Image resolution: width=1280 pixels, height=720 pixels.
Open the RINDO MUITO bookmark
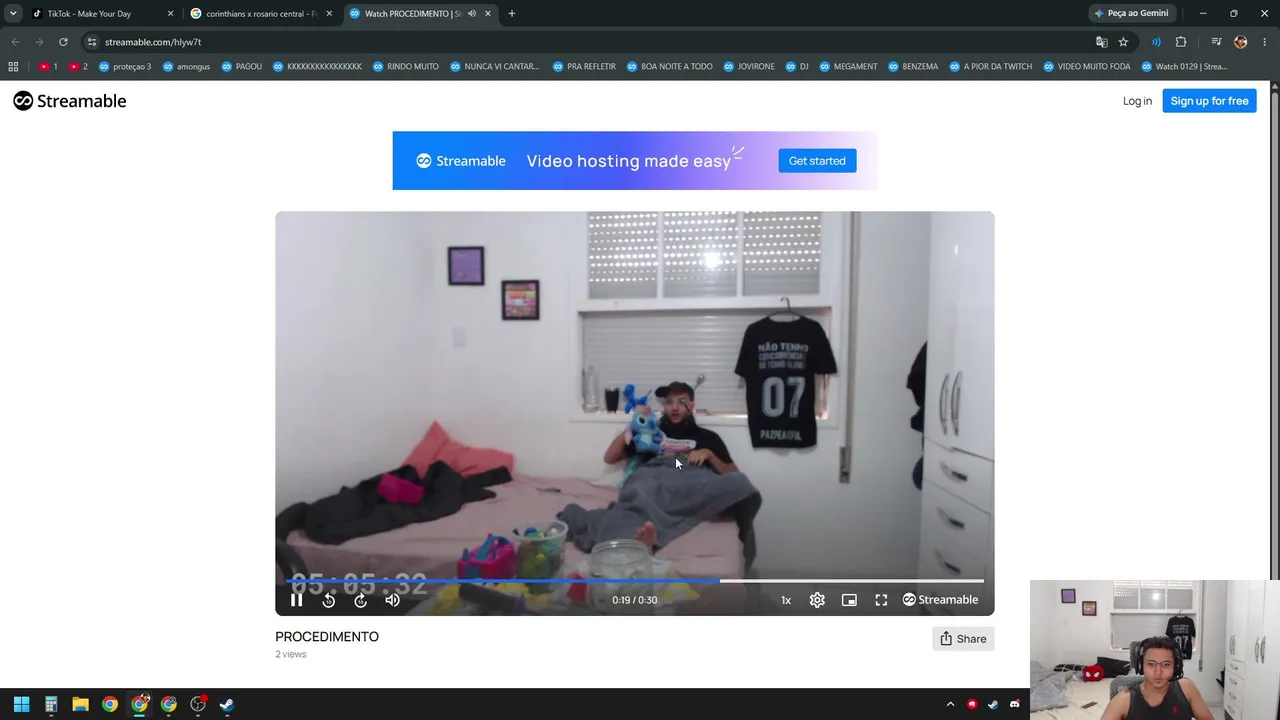[x=406, y=67]
